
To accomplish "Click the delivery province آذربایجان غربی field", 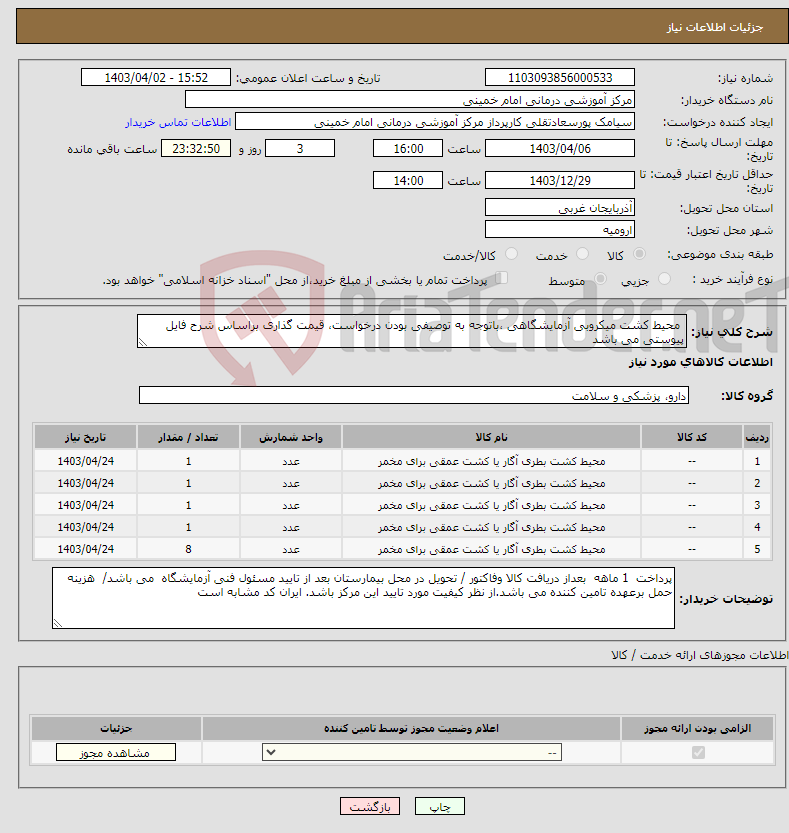I will coord(560,208).
